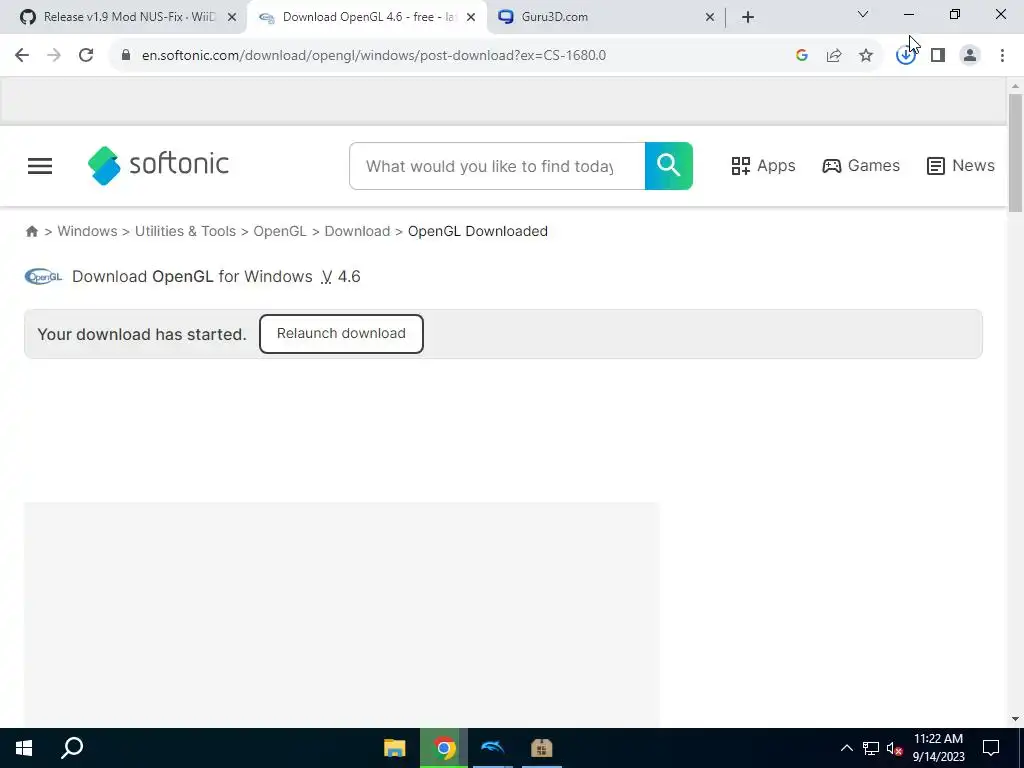Show hidden system tray icons

(x=846, y=748)
